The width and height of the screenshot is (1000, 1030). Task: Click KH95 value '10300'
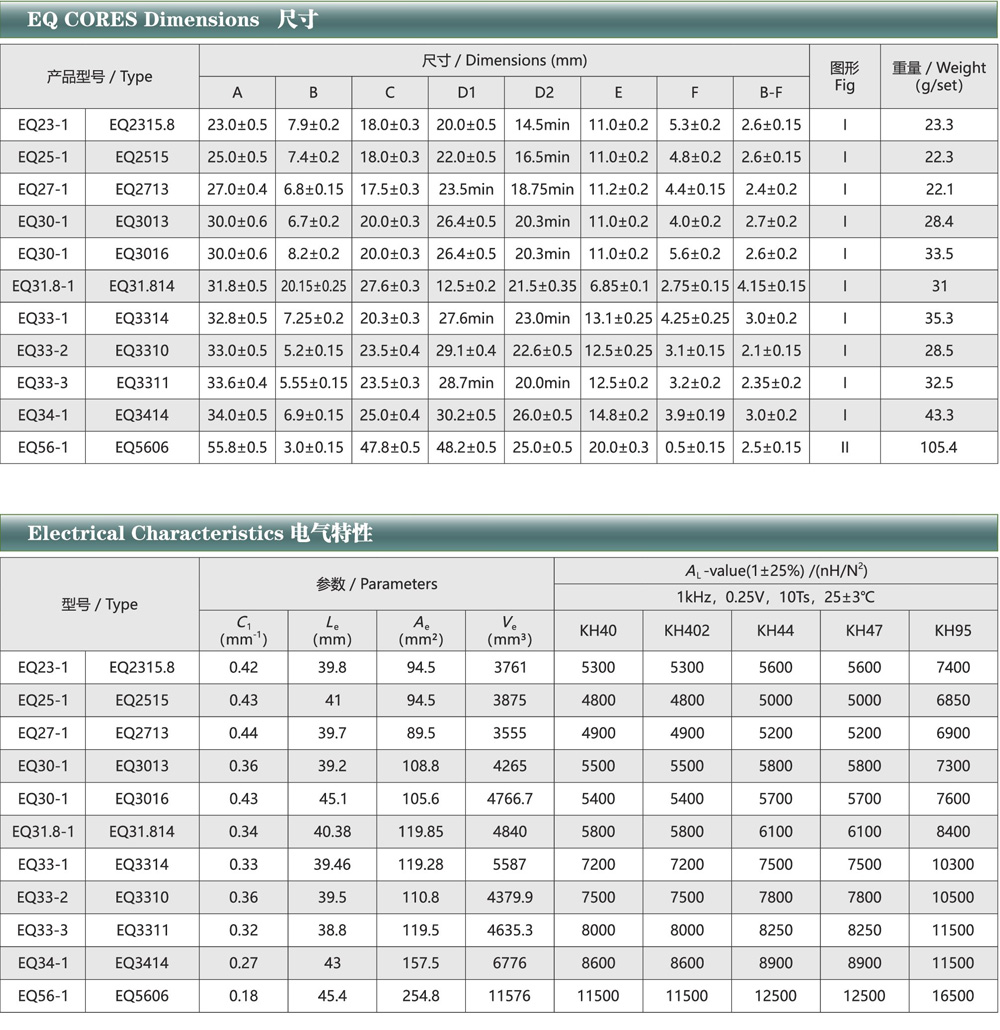(x=953, y=864)
